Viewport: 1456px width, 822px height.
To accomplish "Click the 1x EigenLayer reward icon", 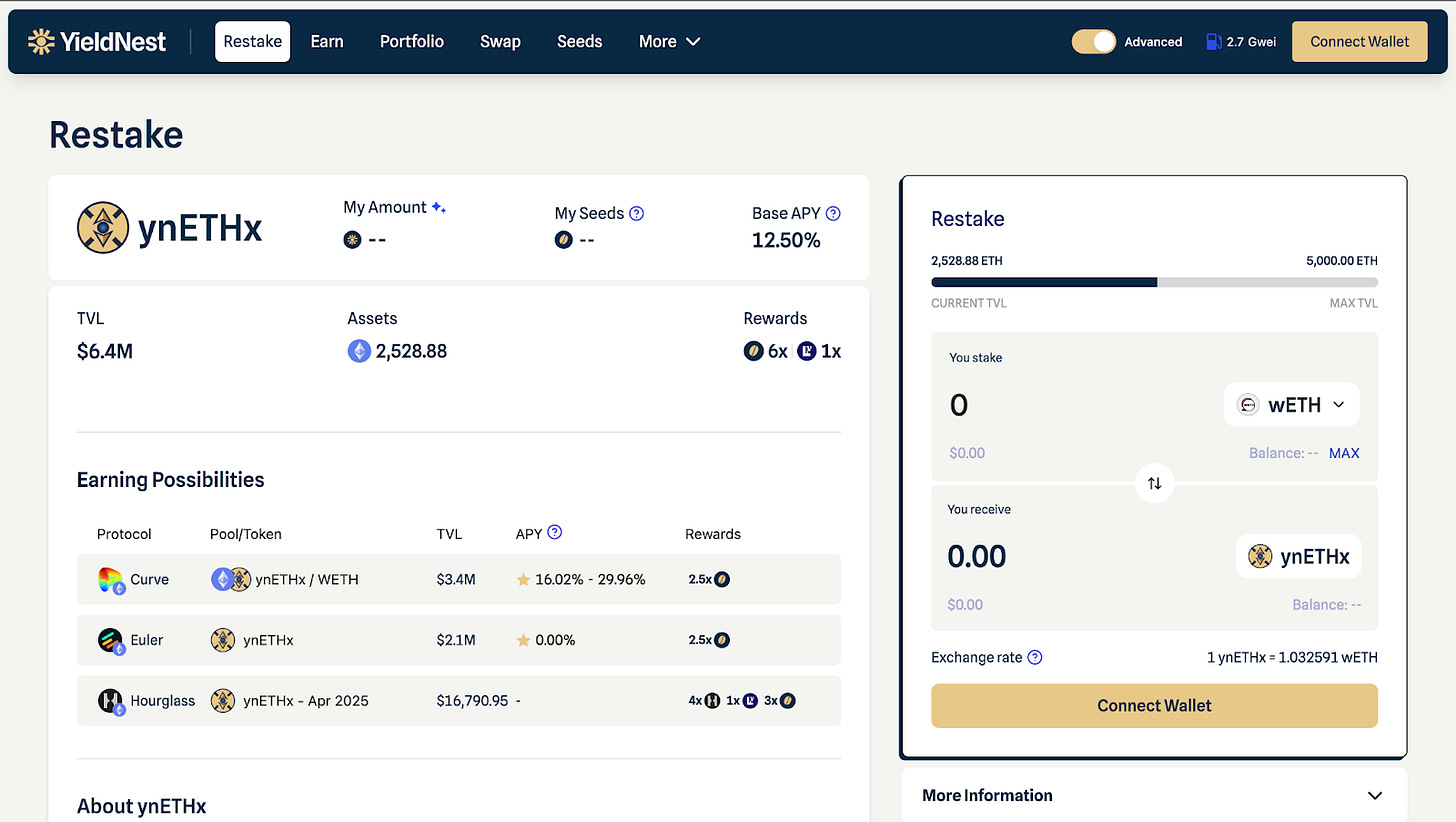I will (806, 351).
